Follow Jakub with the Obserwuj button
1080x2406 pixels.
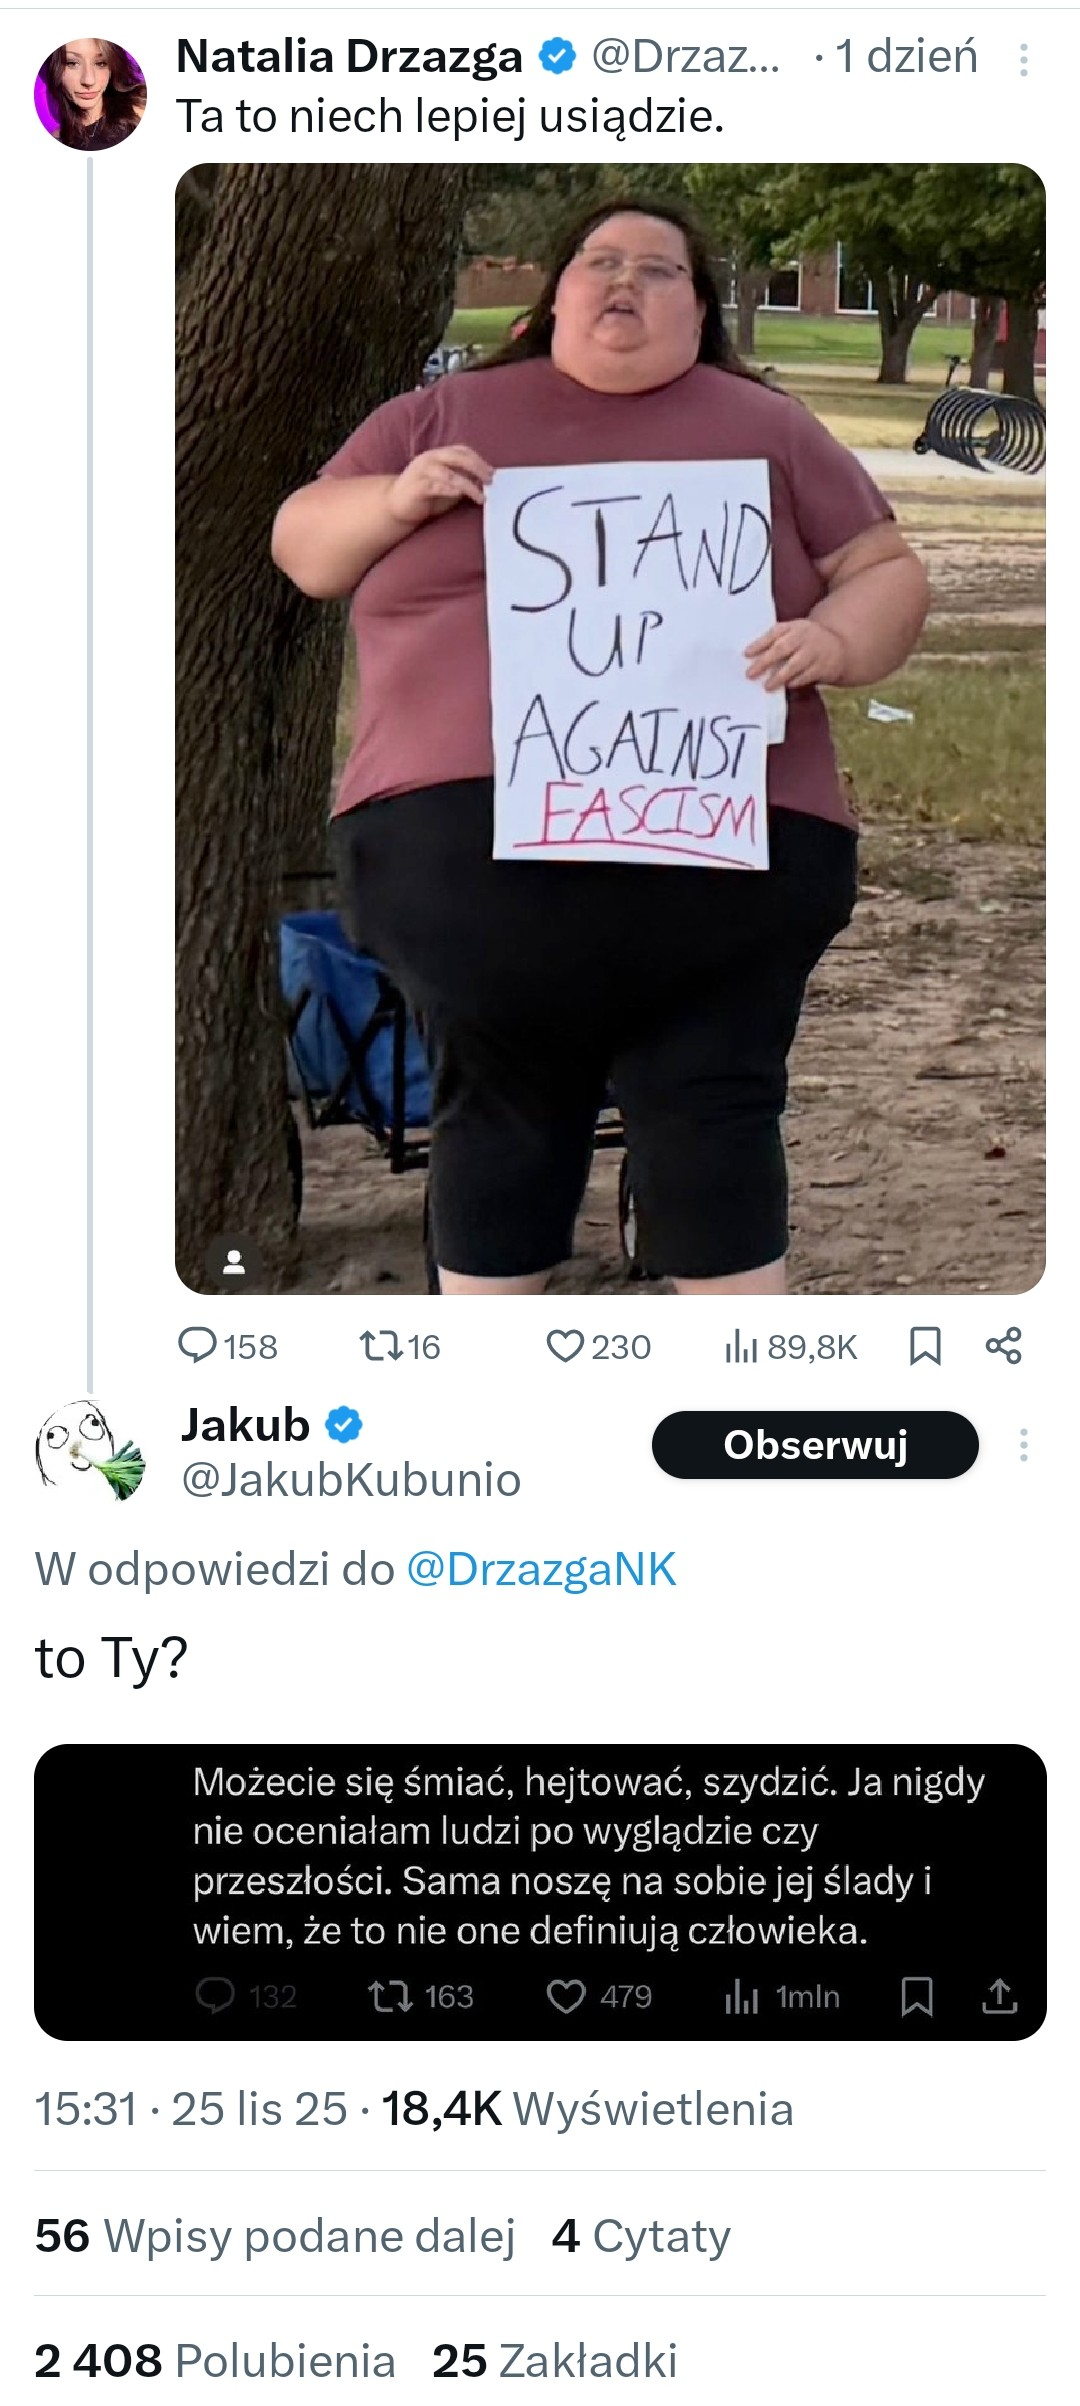point(815,1445)
